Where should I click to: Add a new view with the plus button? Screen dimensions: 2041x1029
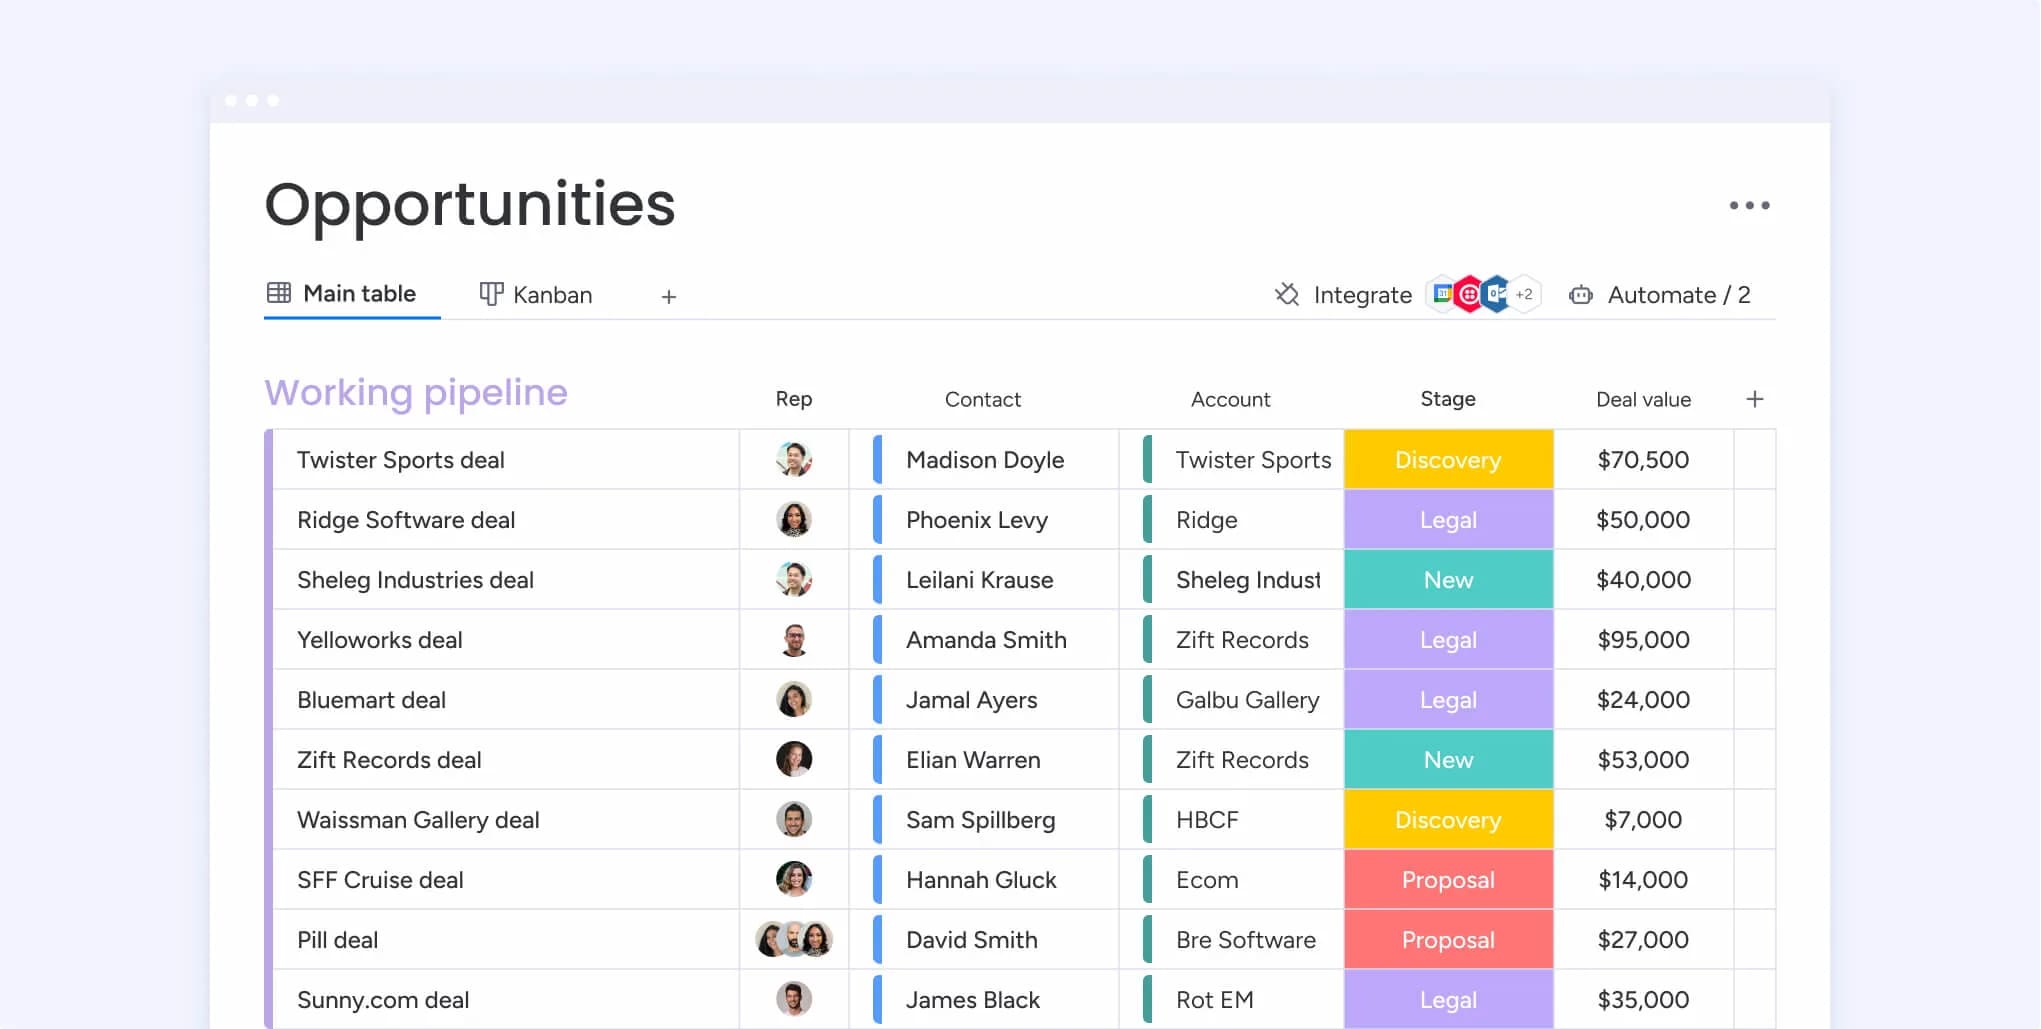click(668, 296)
